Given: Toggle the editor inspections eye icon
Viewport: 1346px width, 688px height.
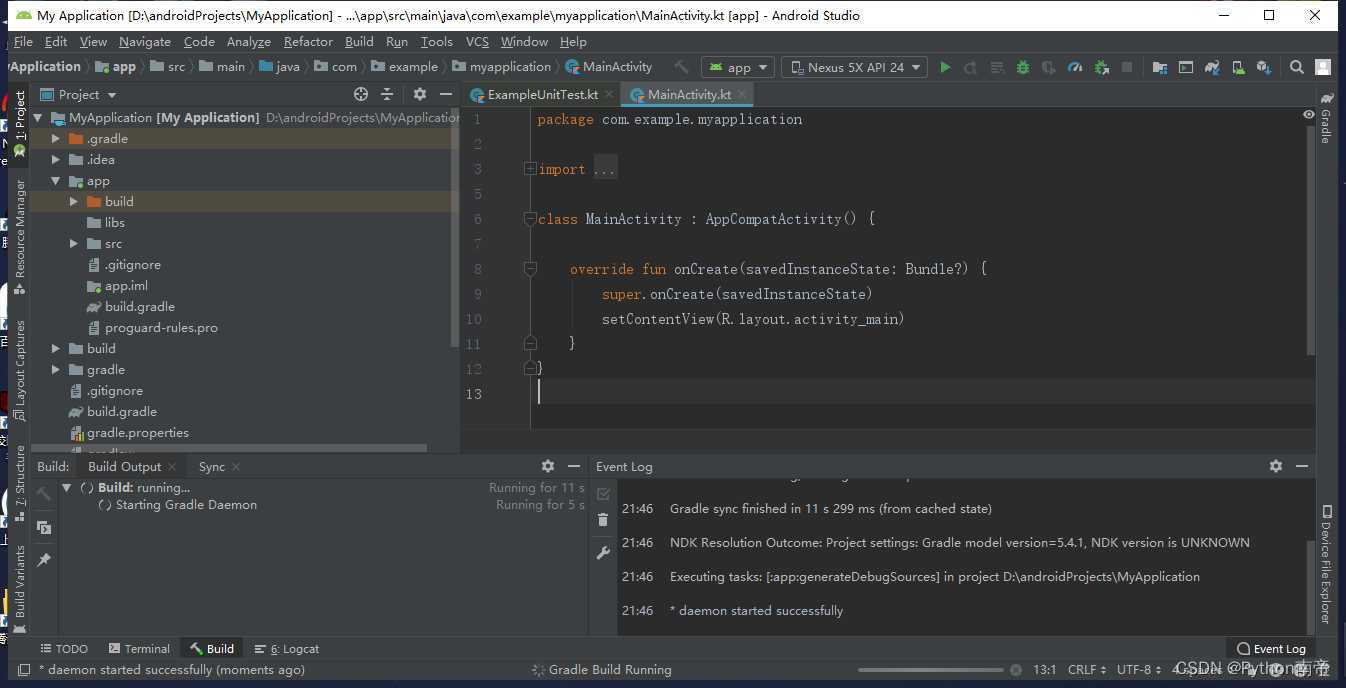Looking at the screenshot, I should tap(1308, 115).
